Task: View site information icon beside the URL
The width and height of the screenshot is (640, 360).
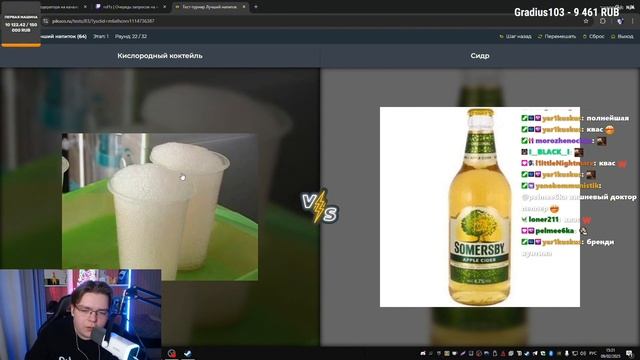Action: 46,21
